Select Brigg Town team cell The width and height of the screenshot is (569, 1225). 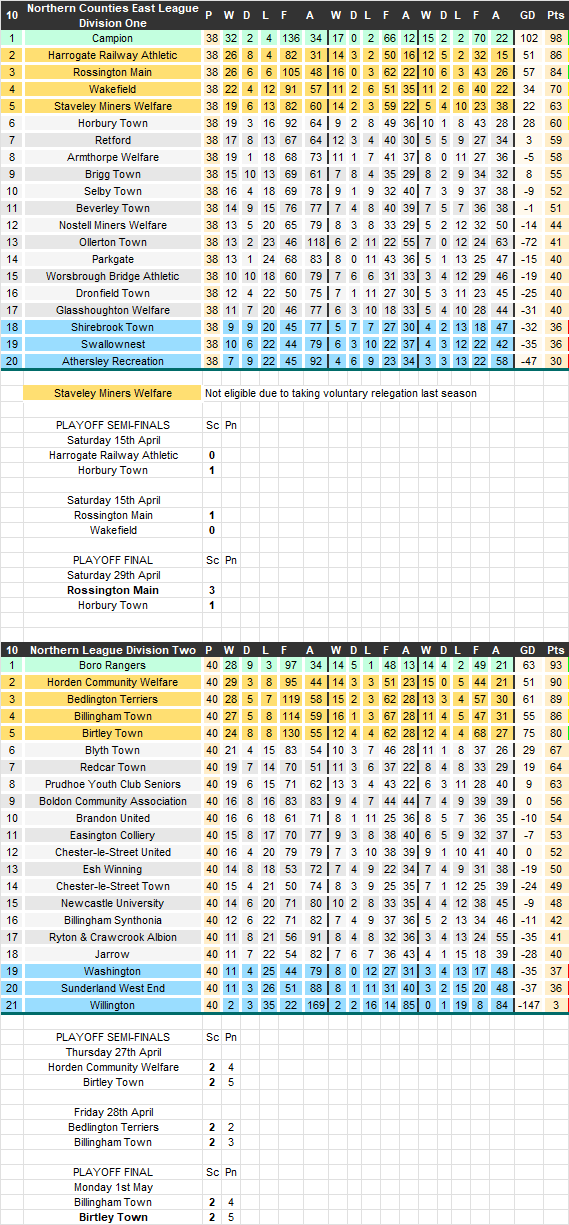click(112, 174)
